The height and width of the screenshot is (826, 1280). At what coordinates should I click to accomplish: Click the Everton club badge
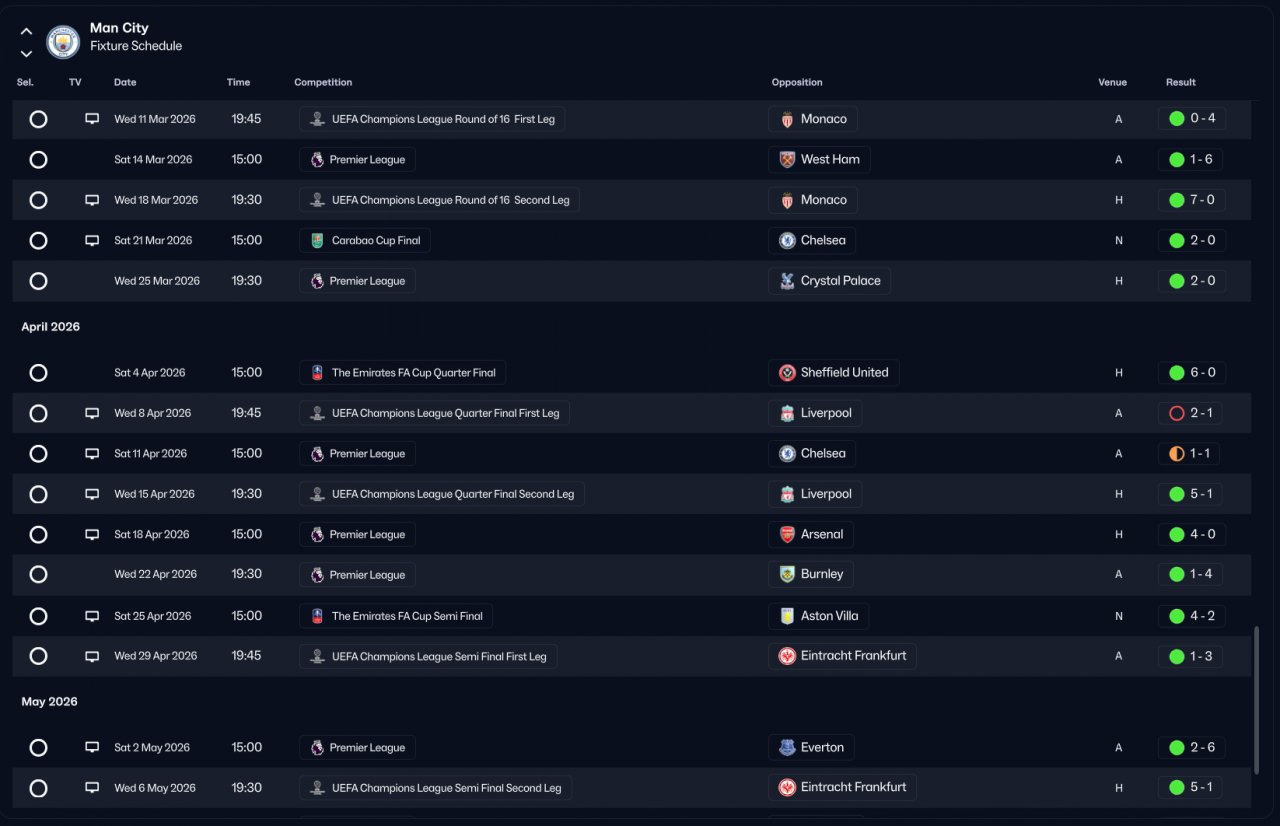point(787,748)
